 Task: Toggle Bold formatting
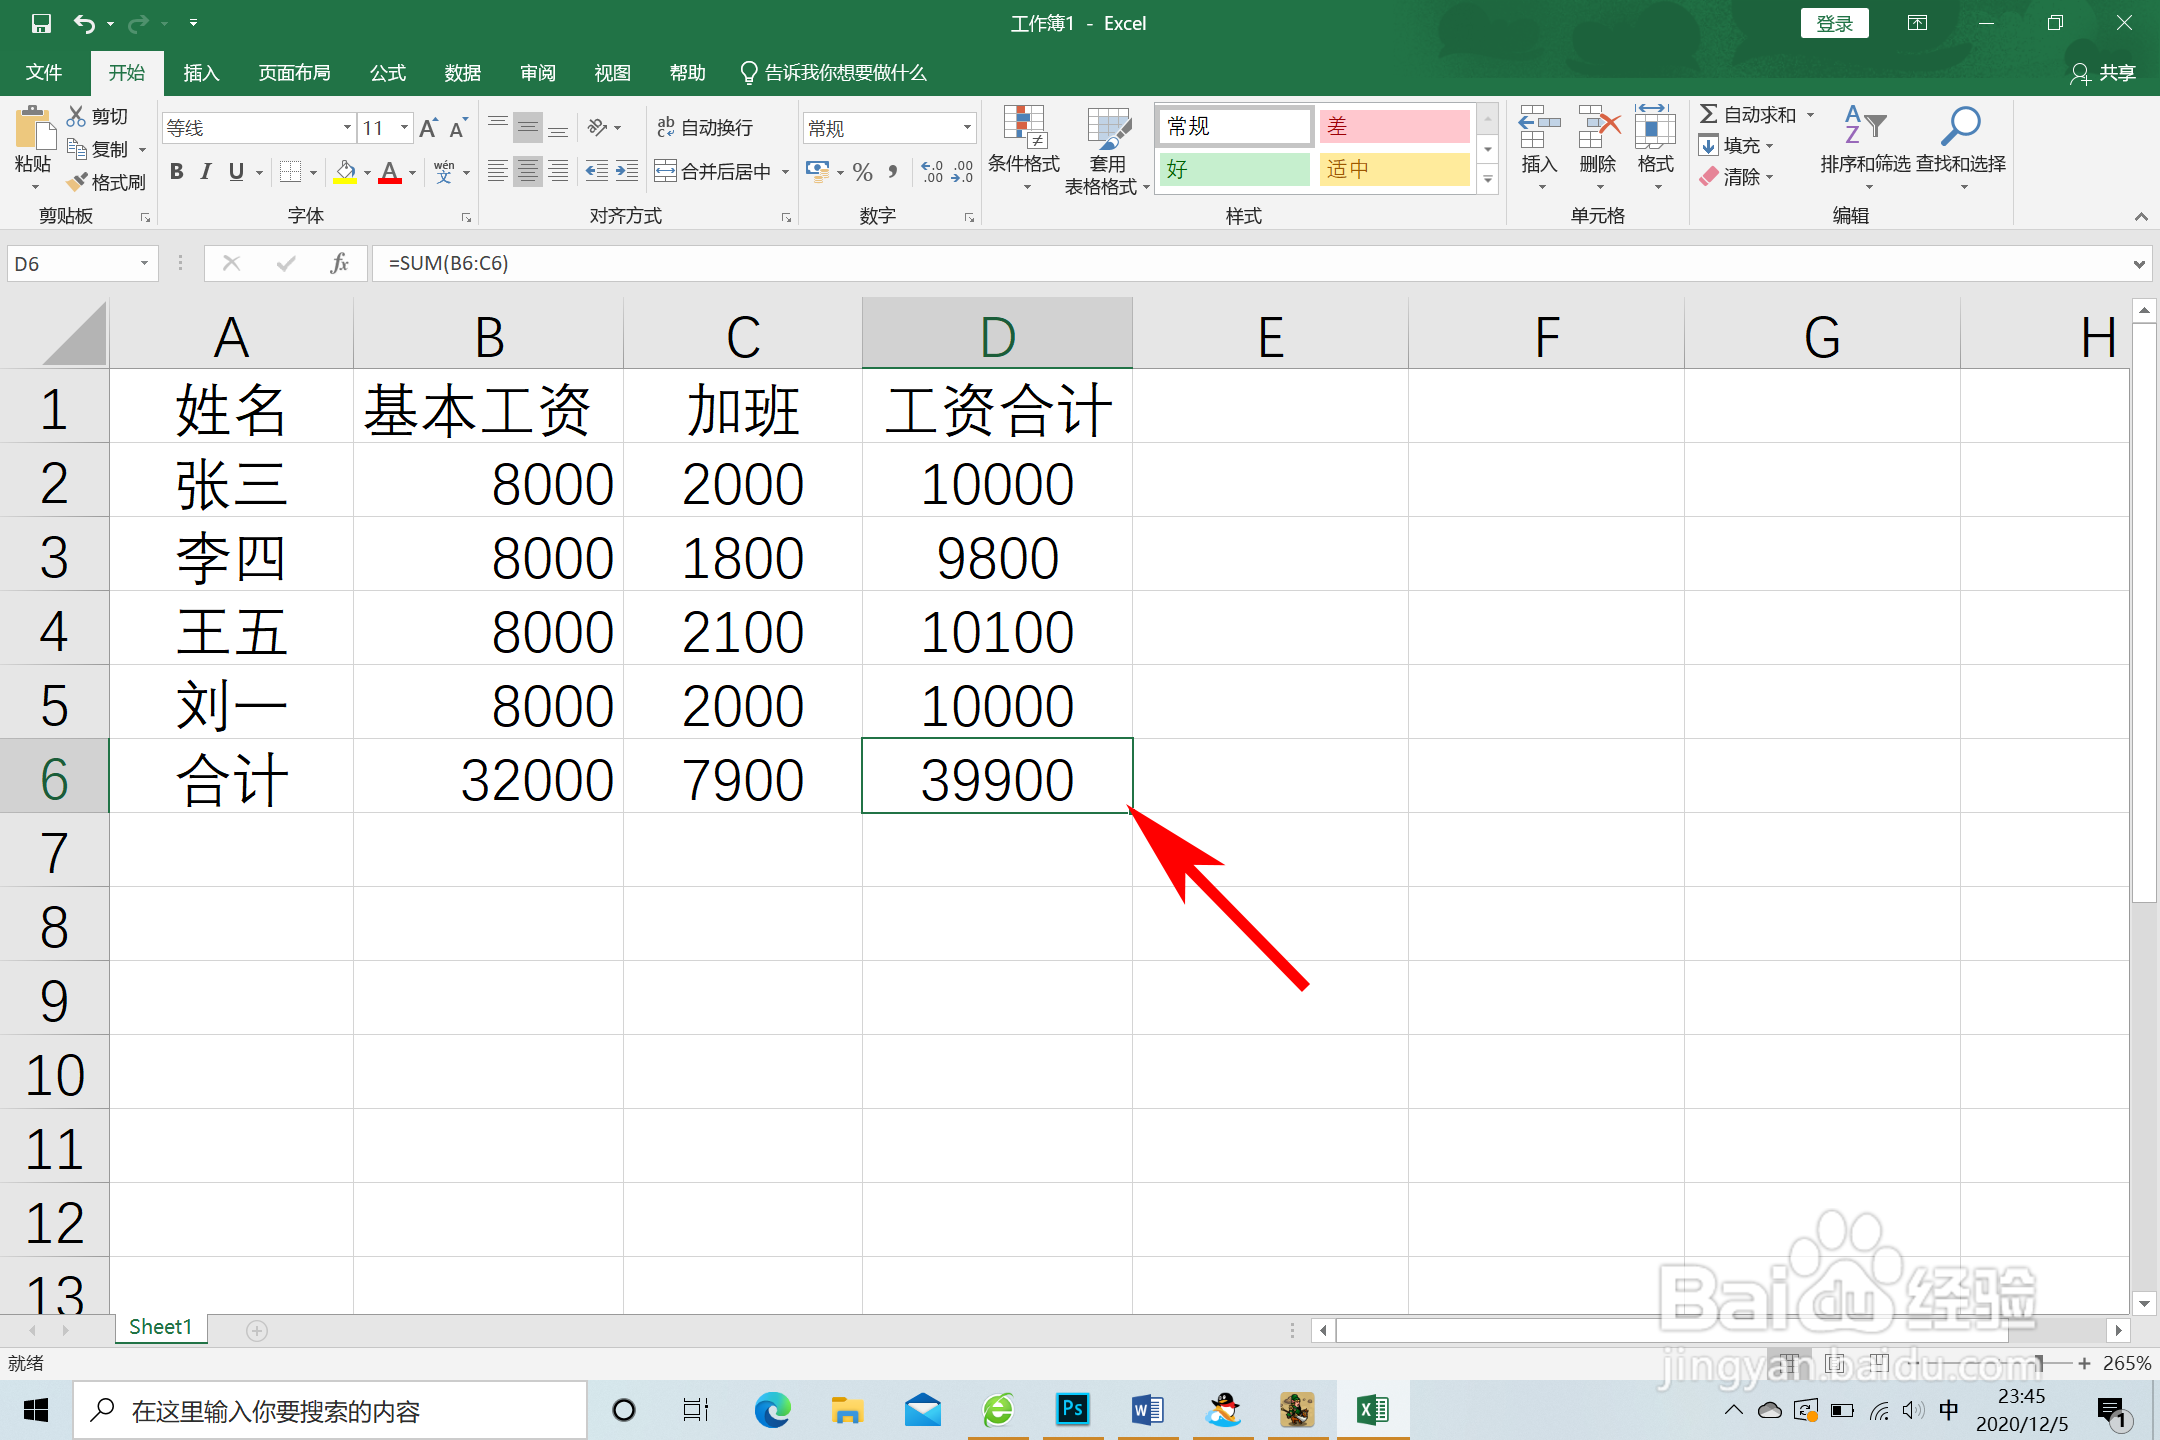point(177,172)
